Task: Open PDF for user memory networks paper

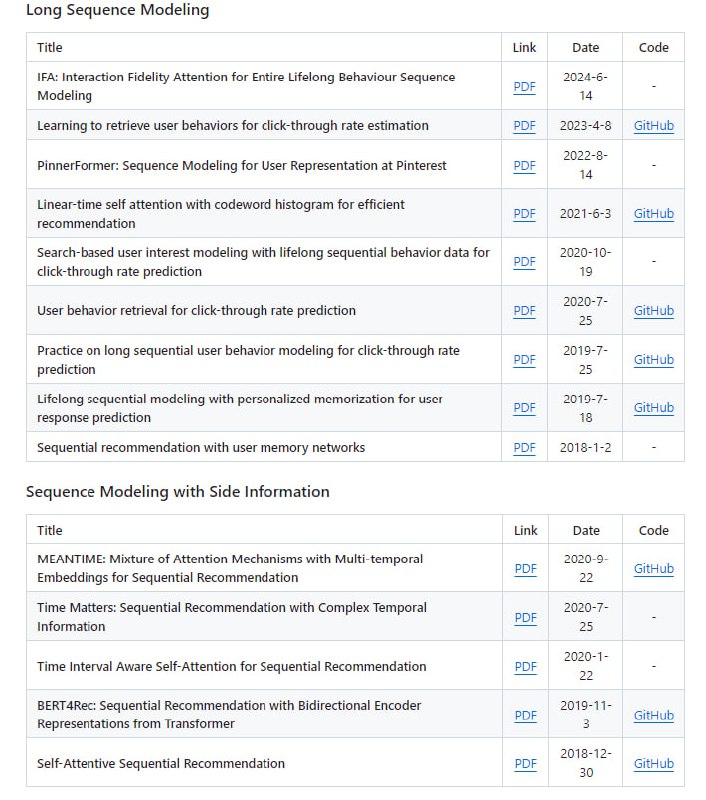Action: point(524,448)
